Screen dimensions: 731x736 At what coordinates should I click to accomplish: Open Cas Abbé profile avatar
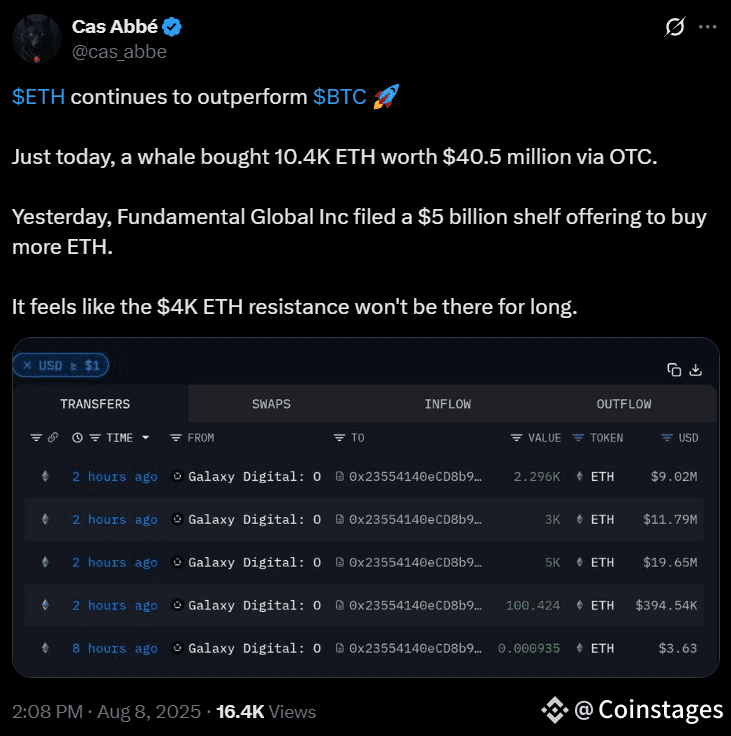coord(37,39)
